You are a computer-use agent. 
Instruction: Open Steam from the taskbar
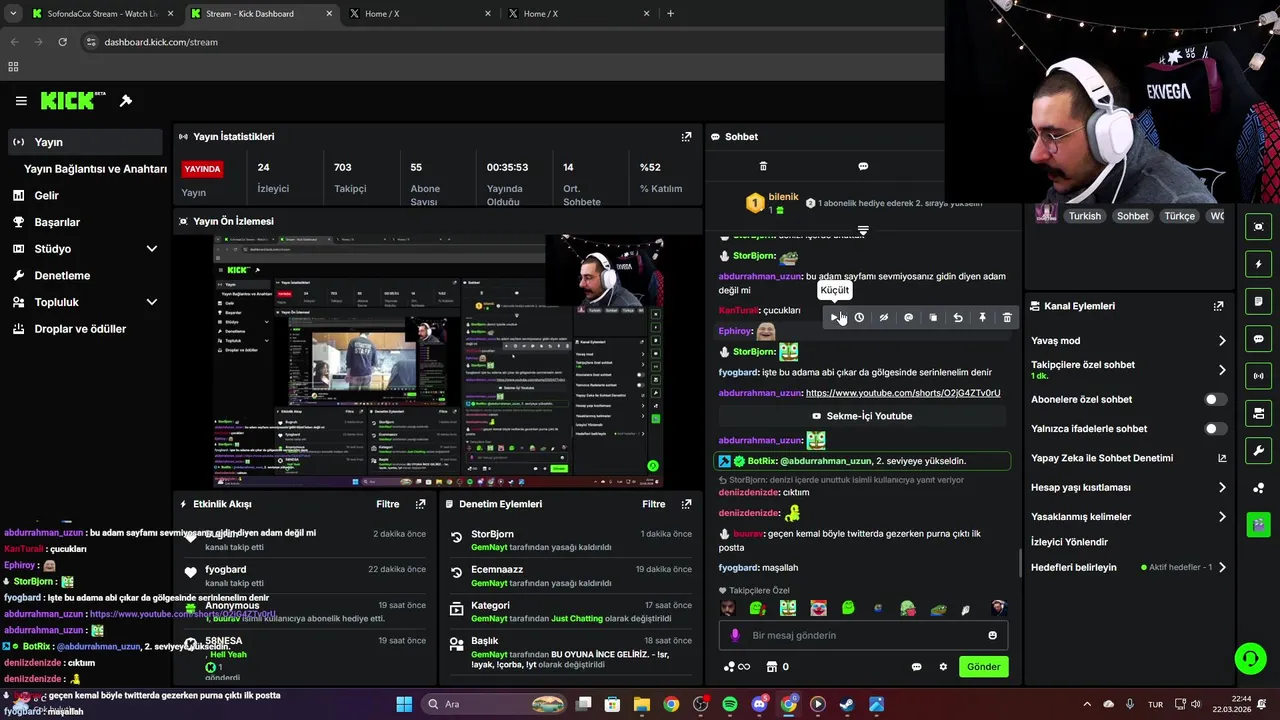847,704
